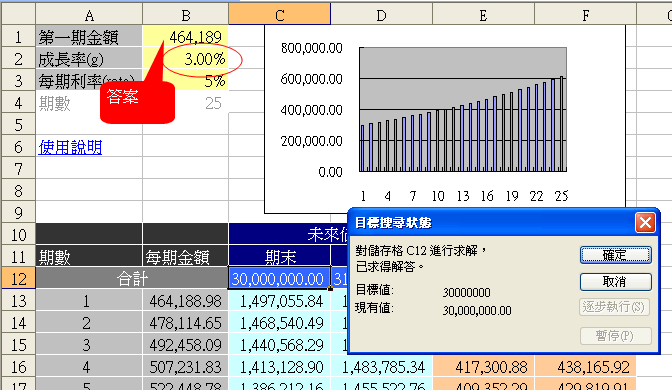This screenshot has height=390, width=672.
Task: Click the 每期金額 header cell
Action: point(186,256)
